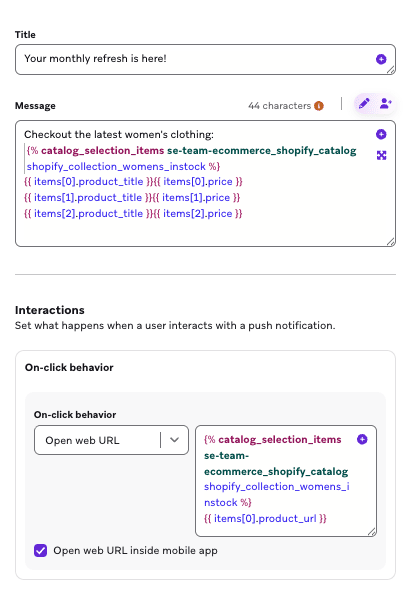This screenshot has height=592, width=414.
Task: Click the plus icon in Message field
Action: [x=381, y=134]
